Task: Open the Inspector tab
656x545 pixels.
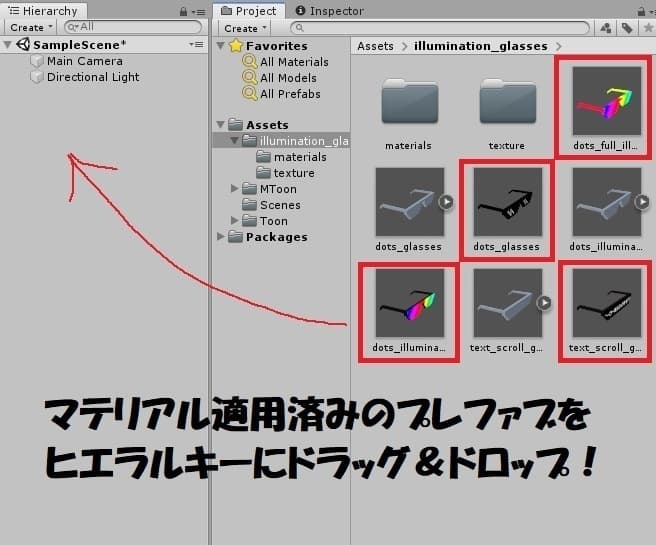Action: tap(330, 11)
